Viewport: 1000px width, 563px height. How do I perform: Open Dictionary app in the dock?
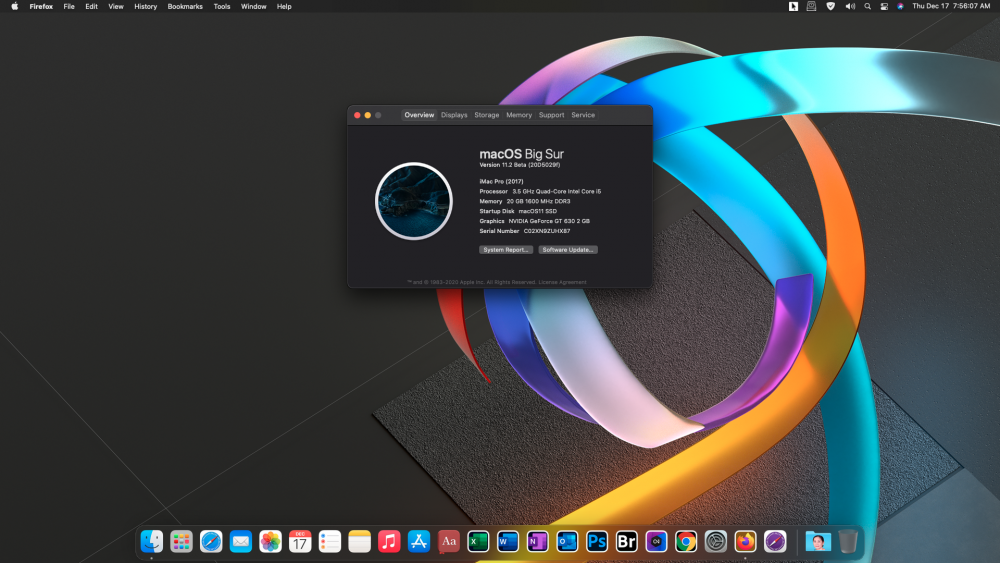click(x=448, y=541)
